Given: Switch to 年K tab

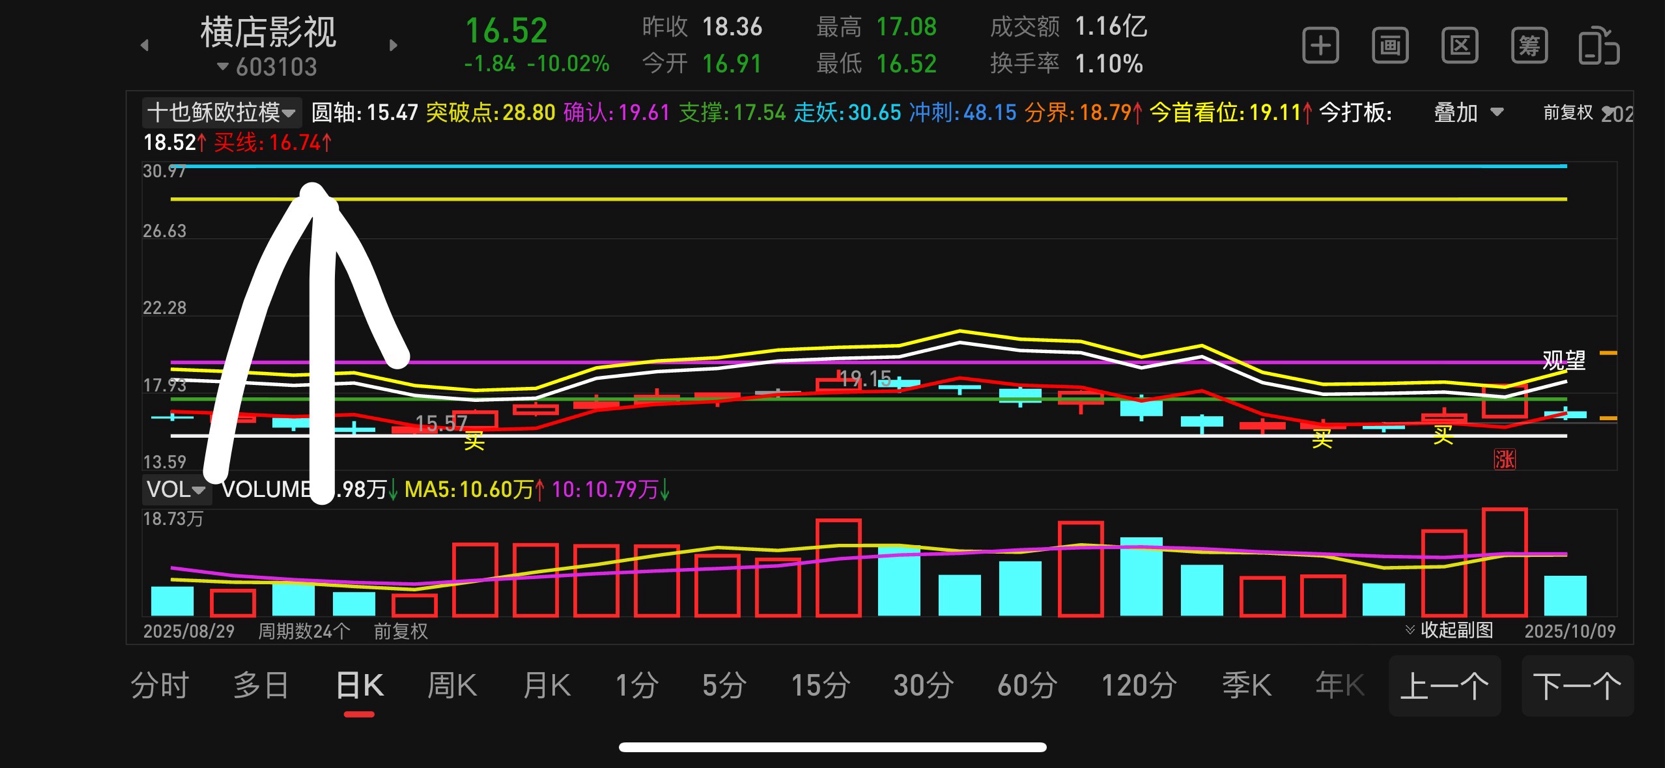Looking at the screenshot, I should (1339, 686).
